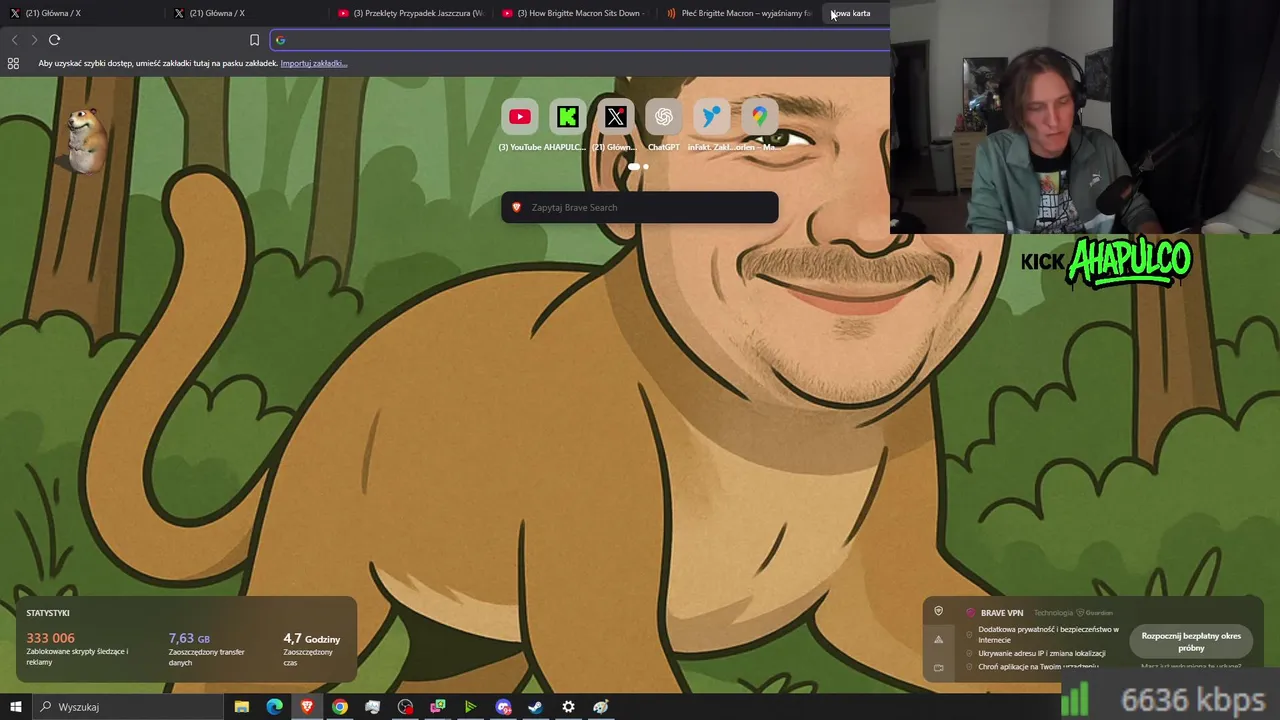Open the ChatGPT top site tile
1280x720 pixels.
663,117
